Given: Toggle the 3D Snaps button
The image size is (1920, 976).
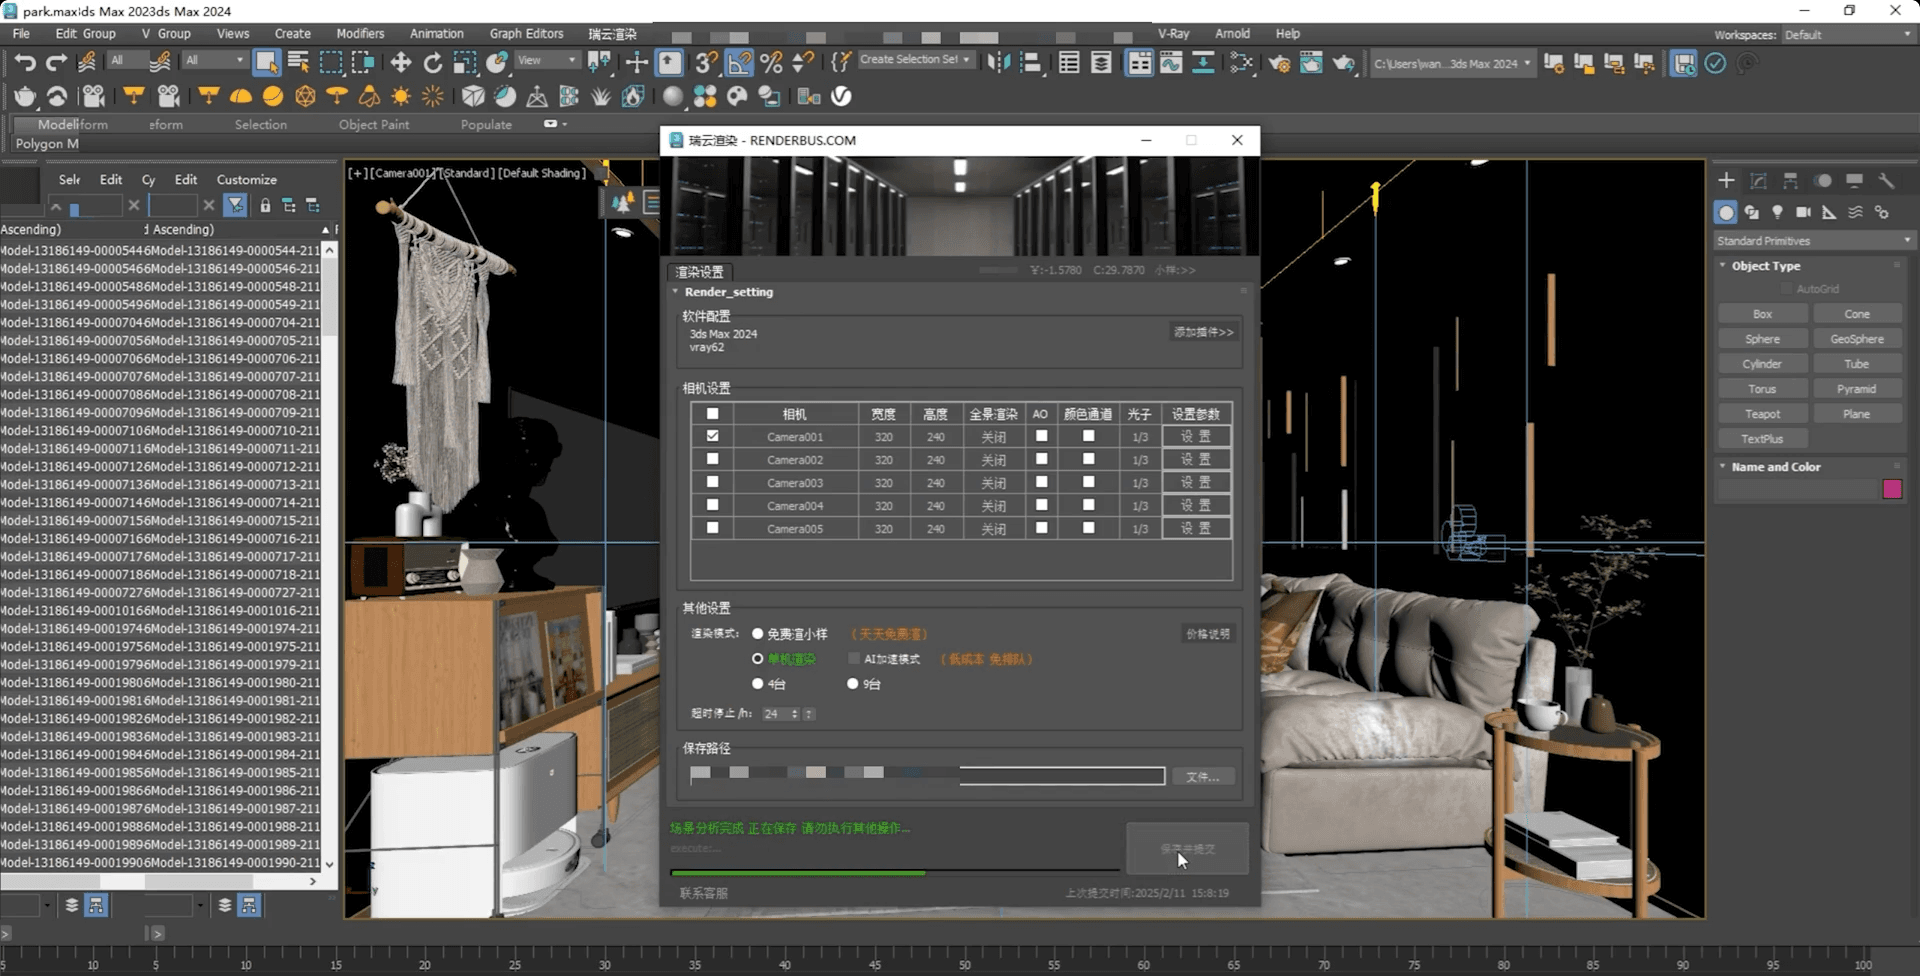Looking at the screenshot, I should [x=706, y=63].
